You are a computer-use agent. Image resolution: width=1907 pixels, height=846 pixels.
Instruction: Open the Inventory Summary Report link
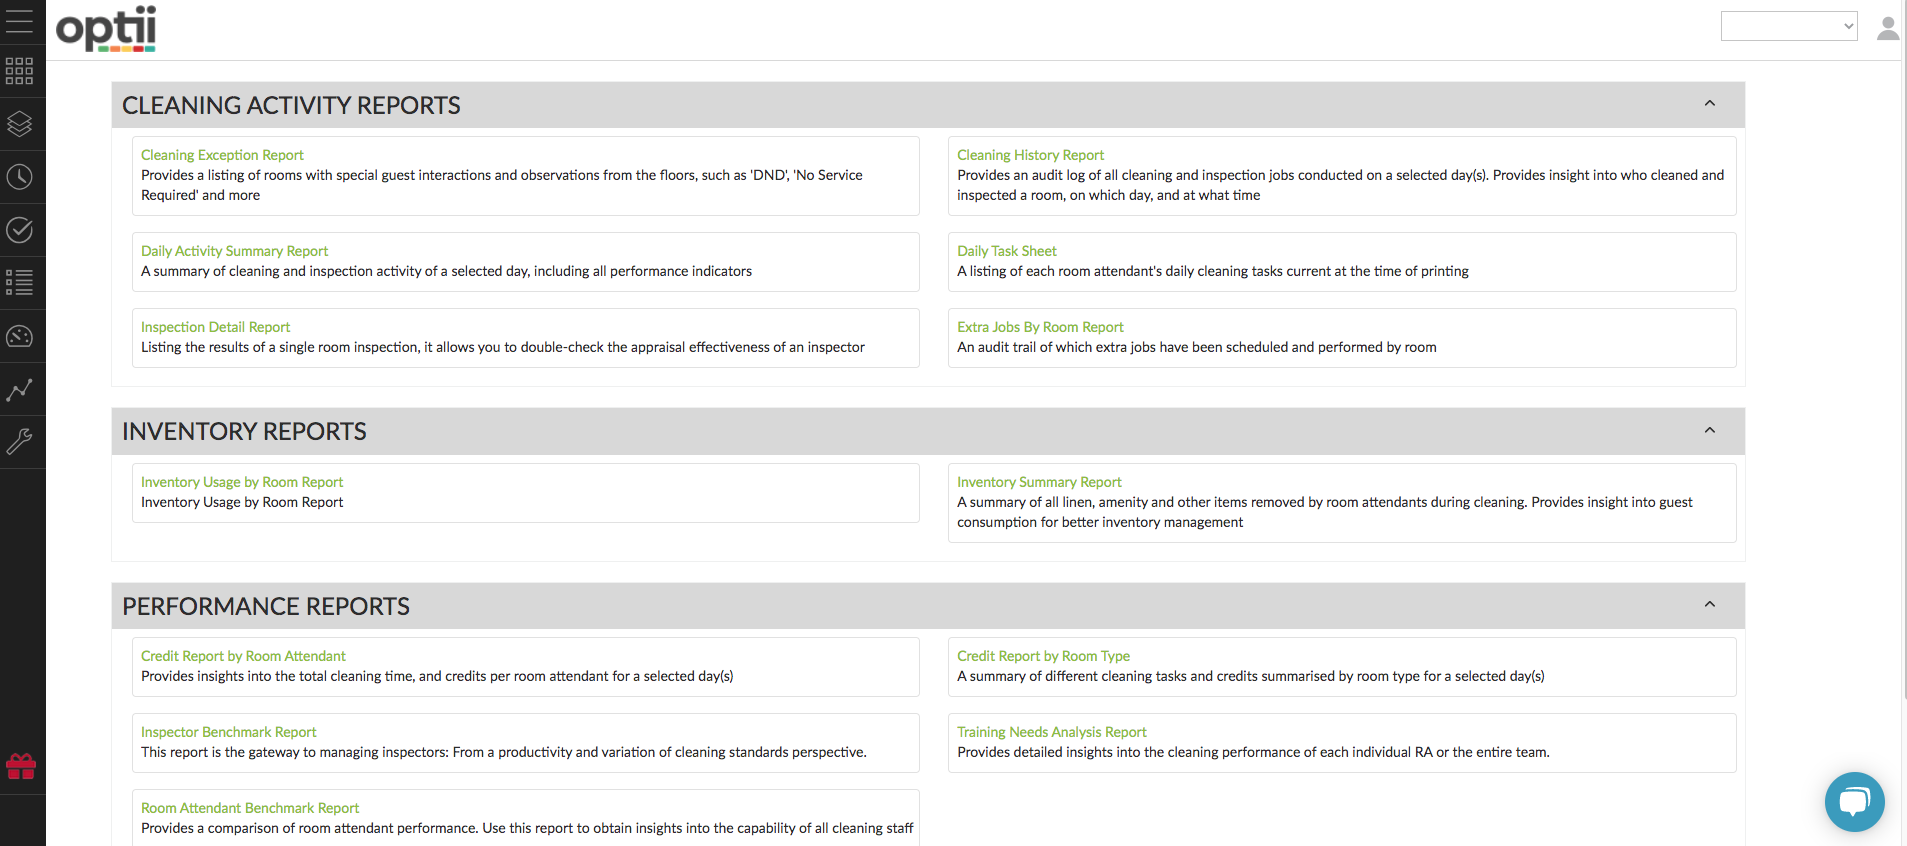click(1039, 482)
